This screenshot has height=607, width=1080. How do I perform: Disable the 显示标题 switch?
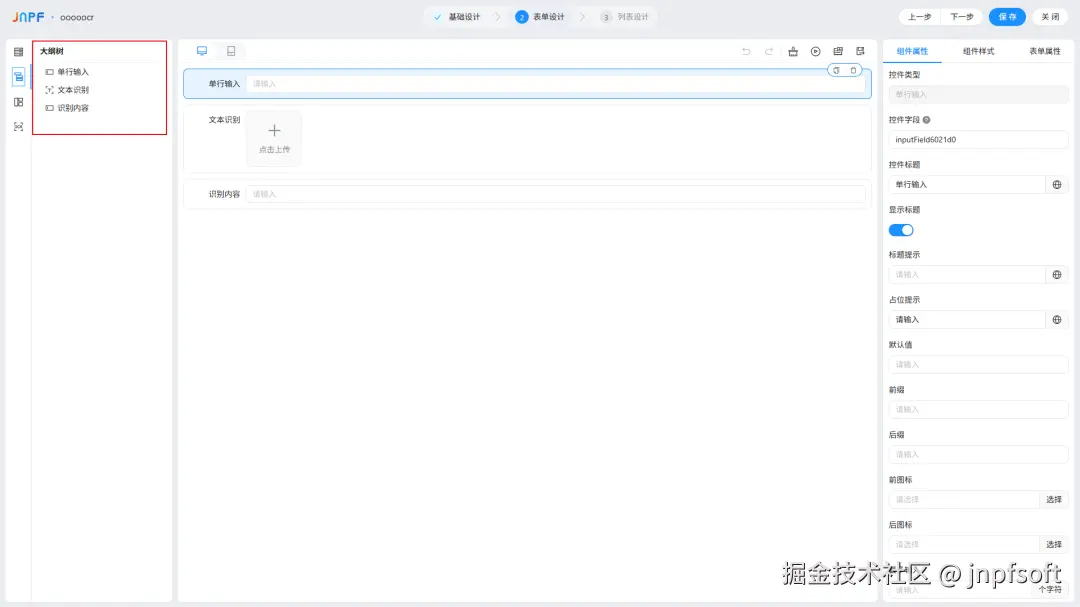tap(900, 229)
